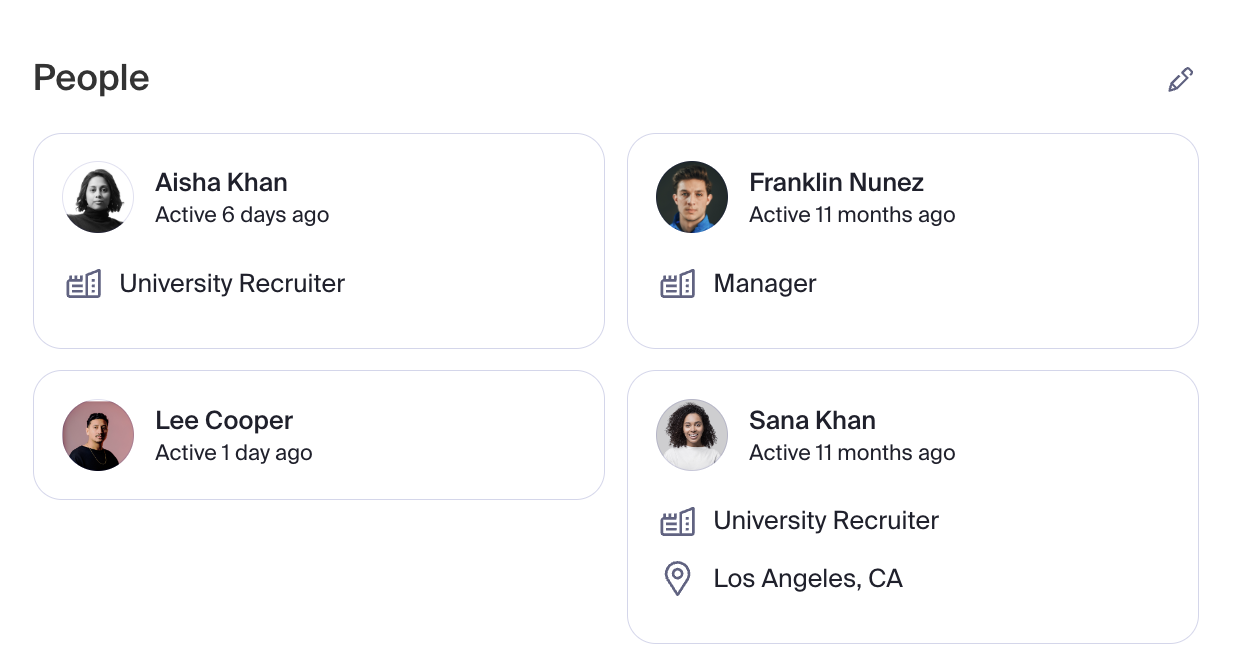The image size is (1254, 672).
Task: Click the building icon in Sana Khan's card
Action: click(678, 521)
